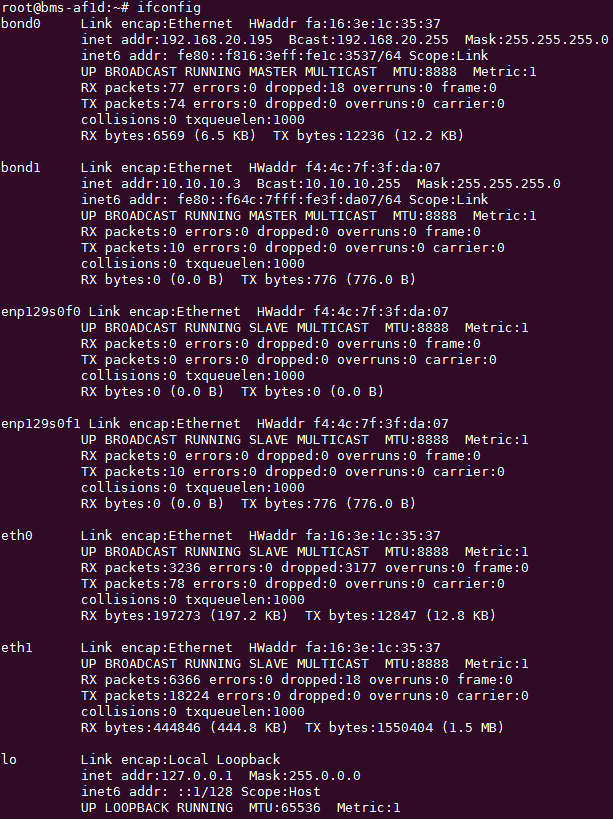Click eth1 TX bytes:1550404 value

[x=369, y=728]
